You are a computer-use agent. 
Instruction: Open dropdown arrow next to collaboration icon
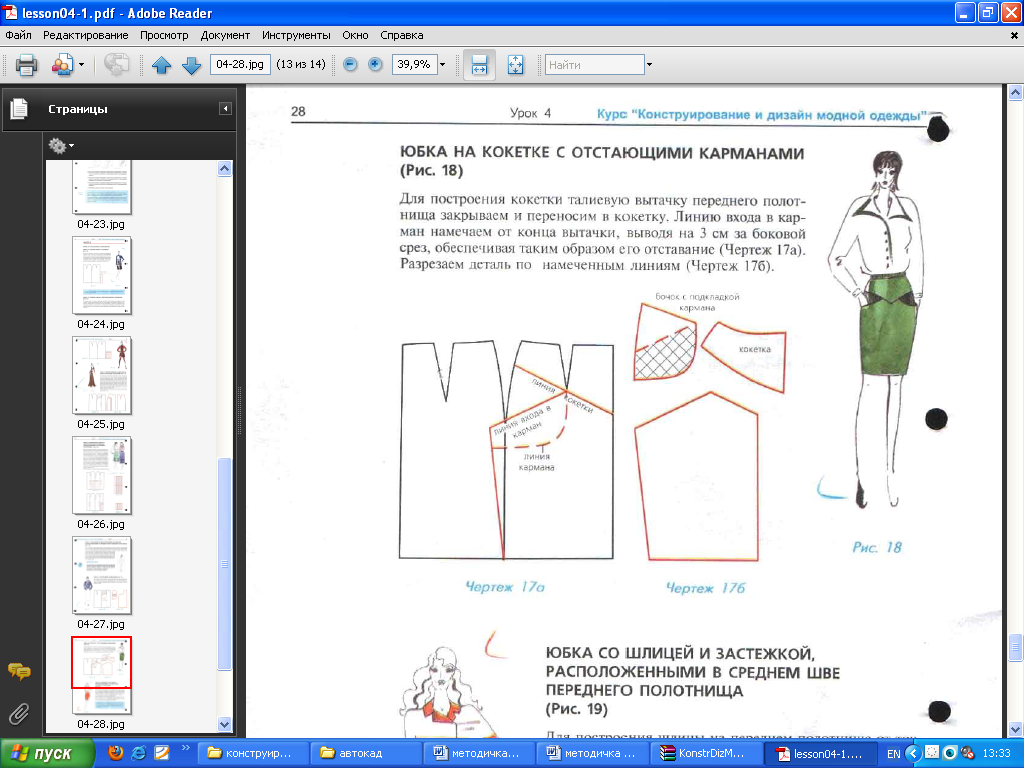coord(82,65)
